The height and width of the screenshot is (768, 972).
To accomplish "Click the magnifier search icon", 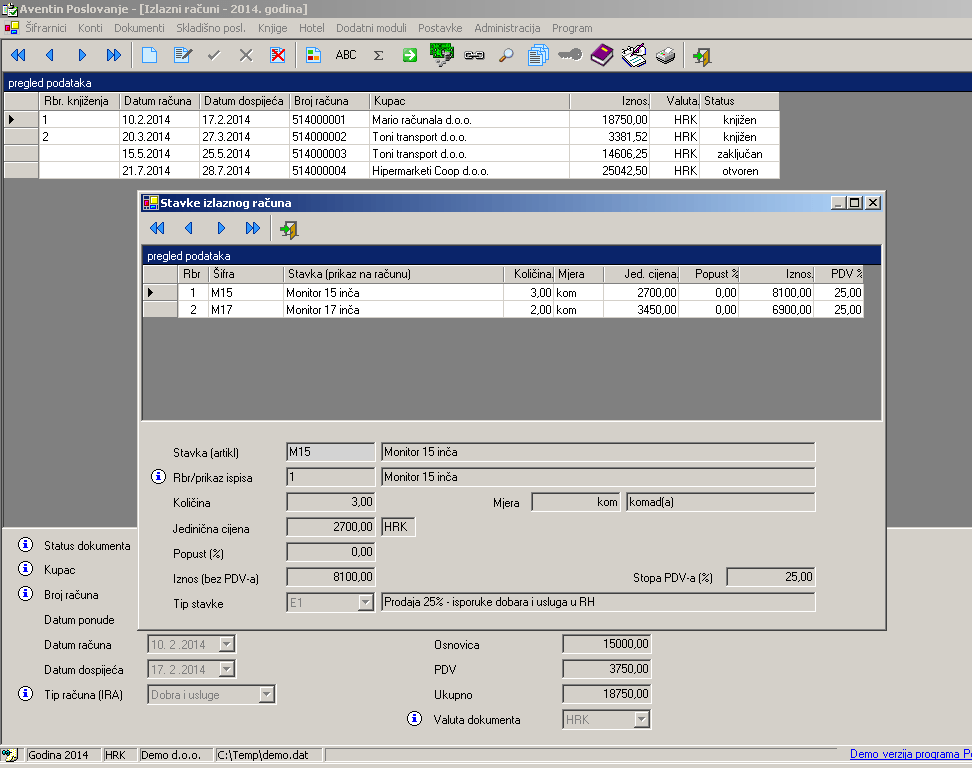I will click(x=506, y=55).
